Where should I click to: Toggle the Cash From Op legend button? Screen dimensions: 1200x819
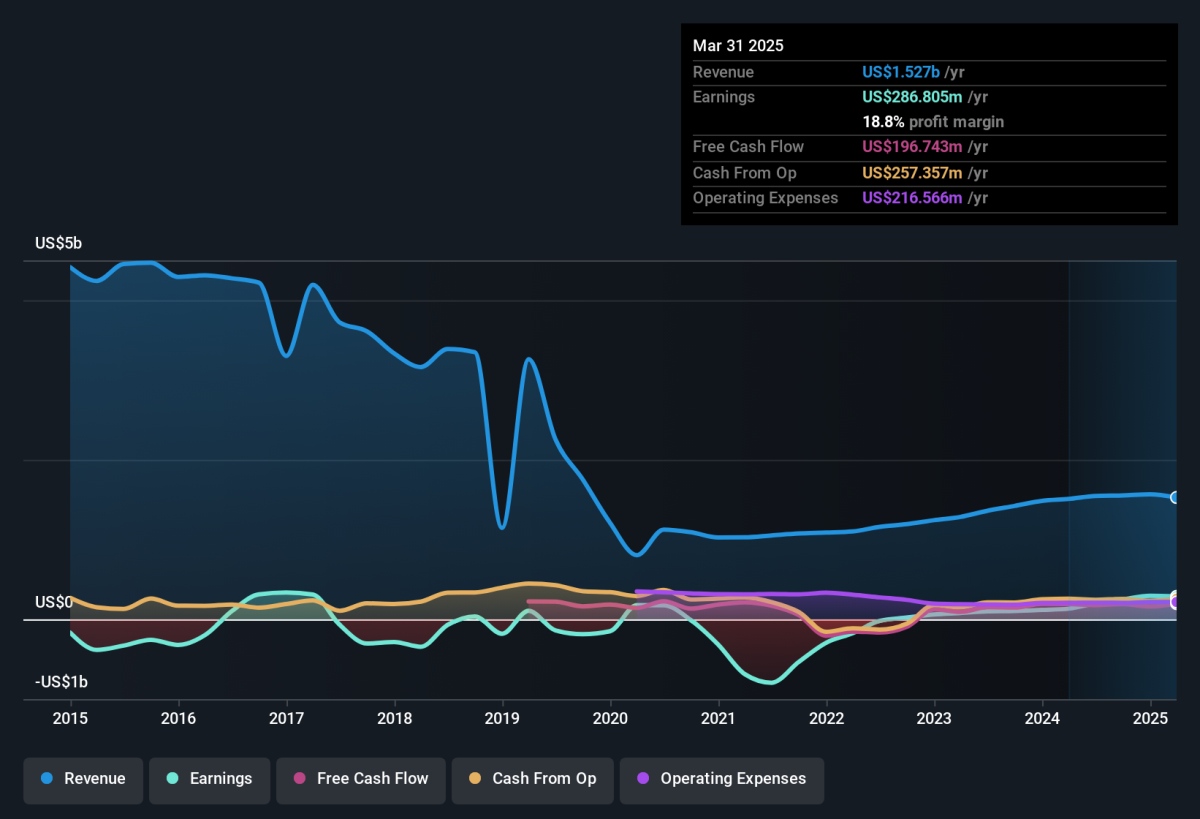[533, 780]
